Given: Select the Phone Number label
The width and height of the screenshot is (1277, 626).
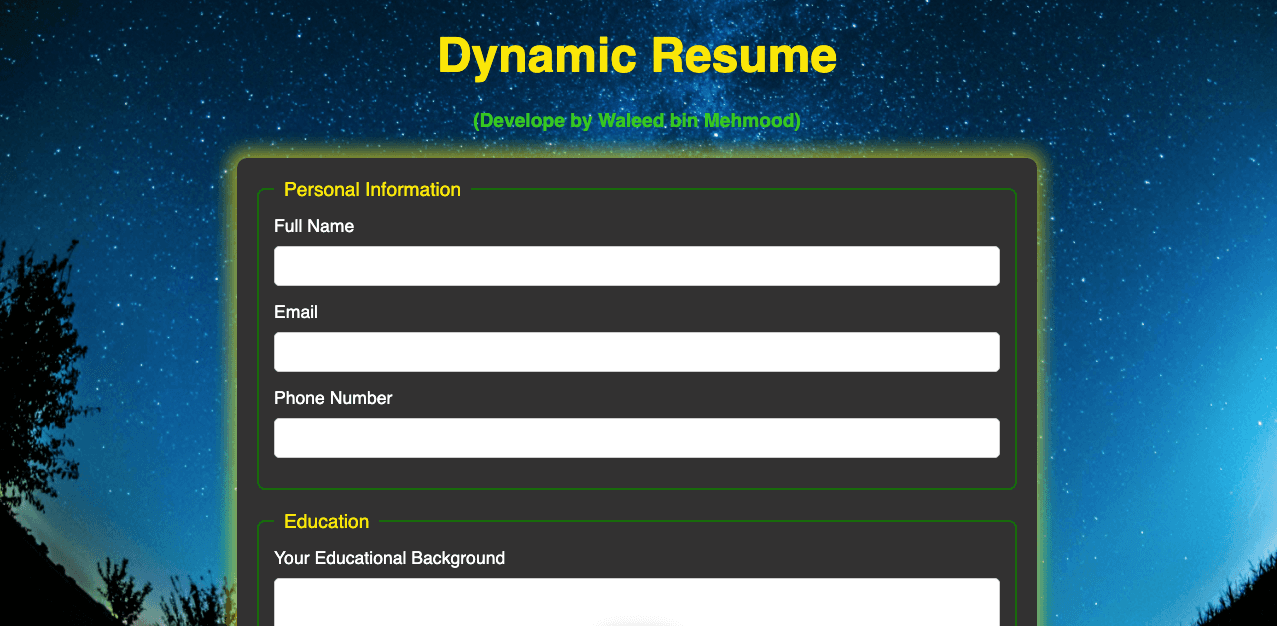Looking at the screenshot, I should 333,398.
